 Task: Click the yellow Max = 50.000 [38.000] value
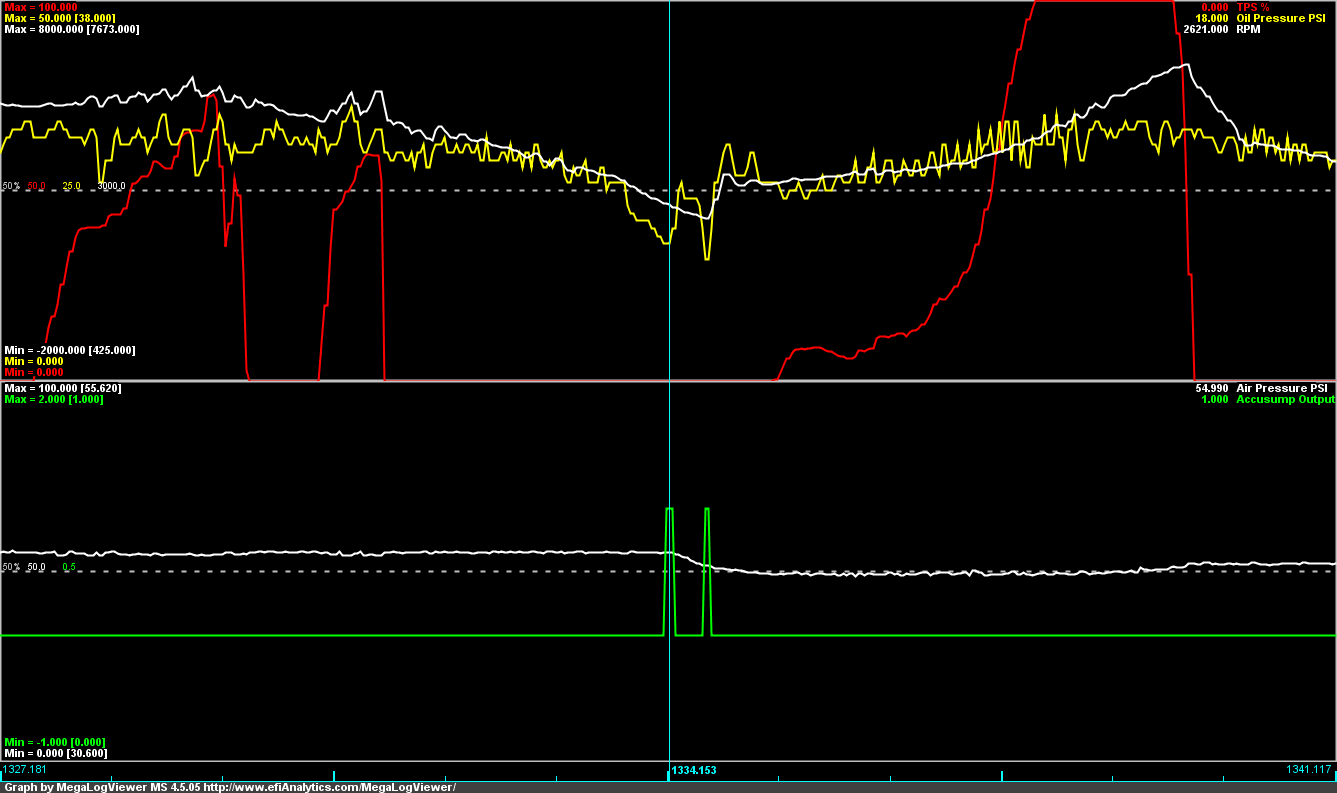66,18
